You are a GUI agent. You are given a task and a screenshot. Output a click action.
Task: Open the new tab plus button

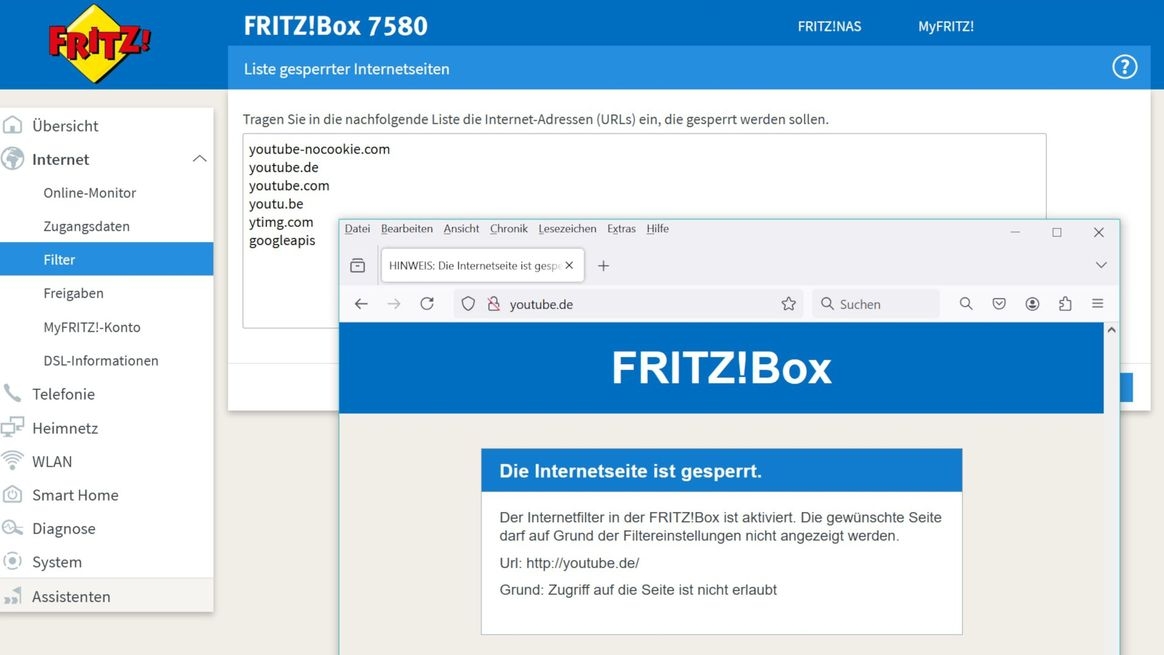point(603,266)
